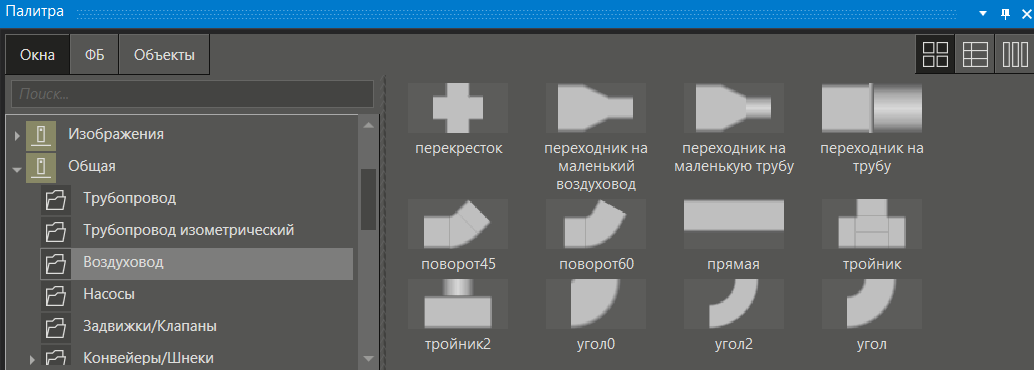The width and height of the screenshot is (1034, 370).
Task: Select the тройник tee element
Action: (x=872, y=224)
